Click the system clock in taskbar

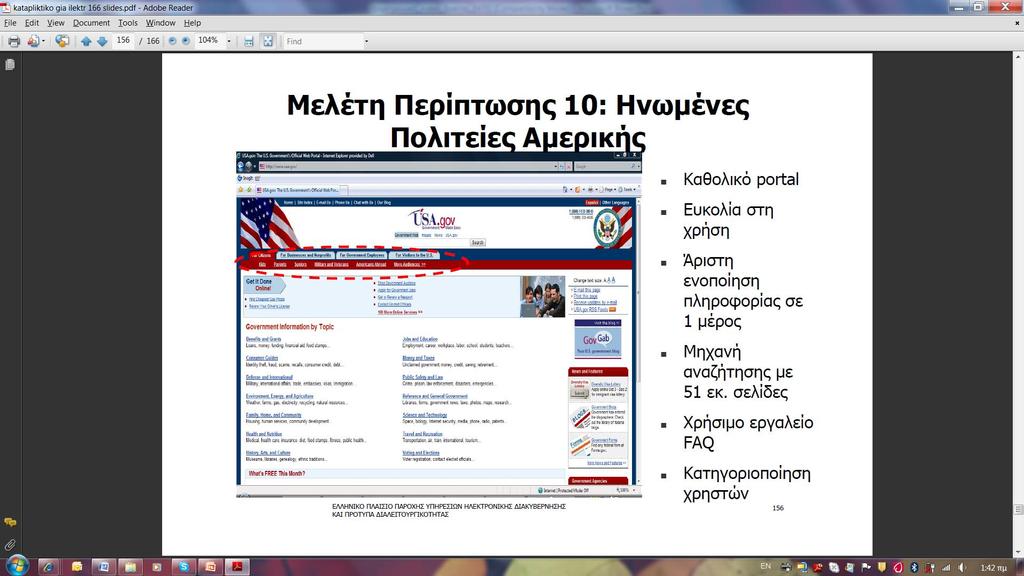tap(993, 568)
